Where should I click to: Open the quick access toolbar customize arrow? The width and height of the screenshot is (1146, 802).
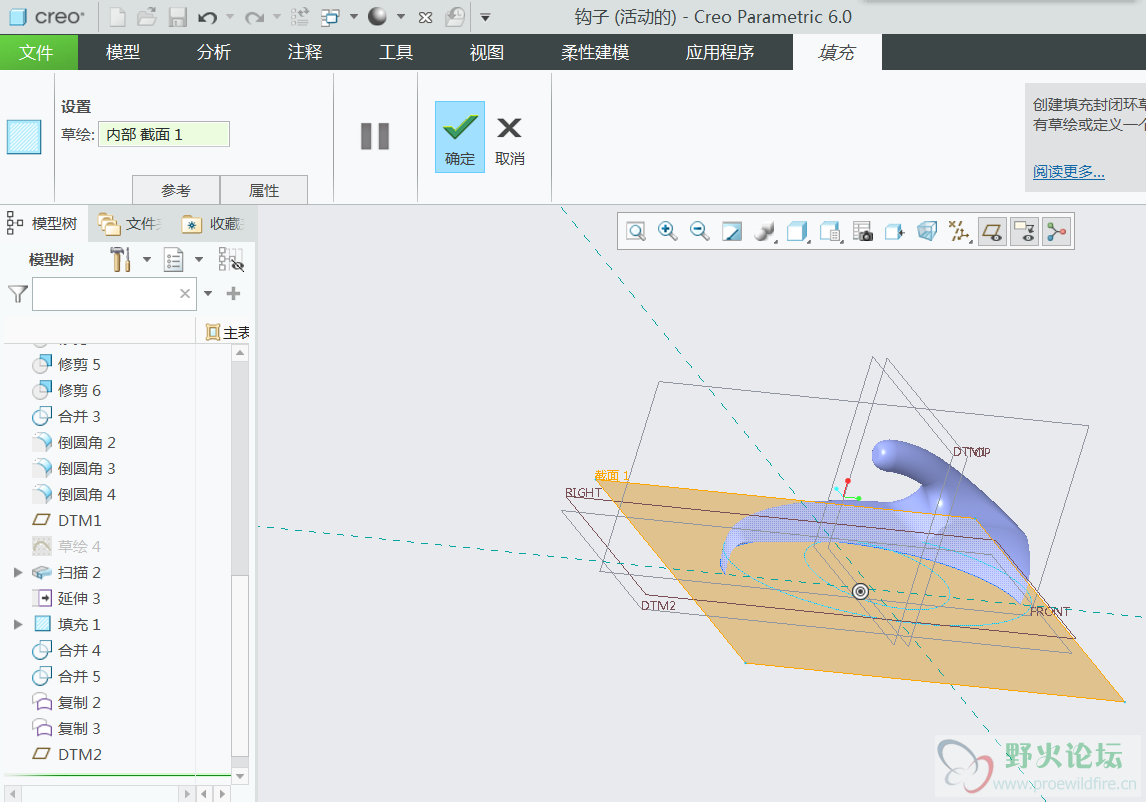tap(485, 17)
